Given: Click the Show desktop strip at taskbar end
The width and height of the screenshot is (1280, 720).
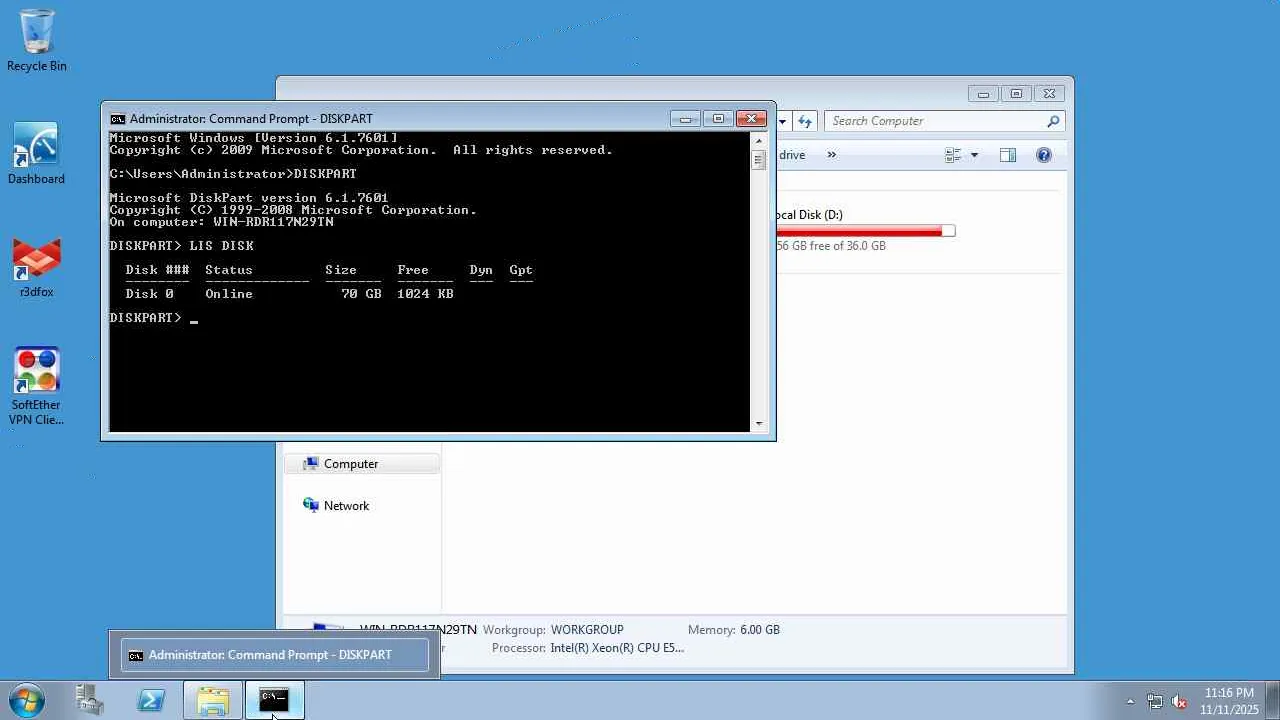Looking at the screenshot, I should pyautogui.click(x=1273, y=700).
